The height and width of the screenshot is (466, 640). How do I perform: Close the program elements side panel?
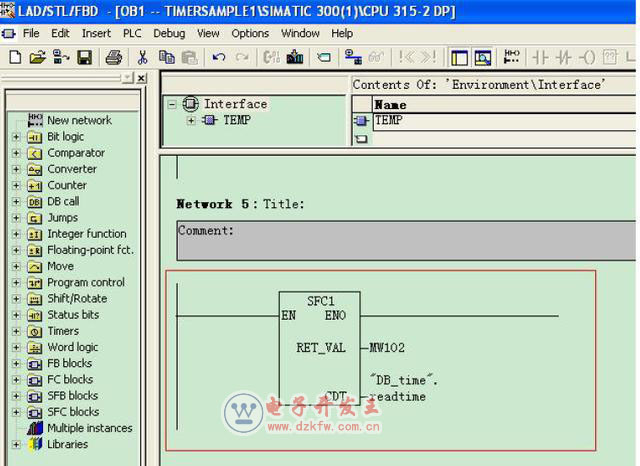click(141, 78)
